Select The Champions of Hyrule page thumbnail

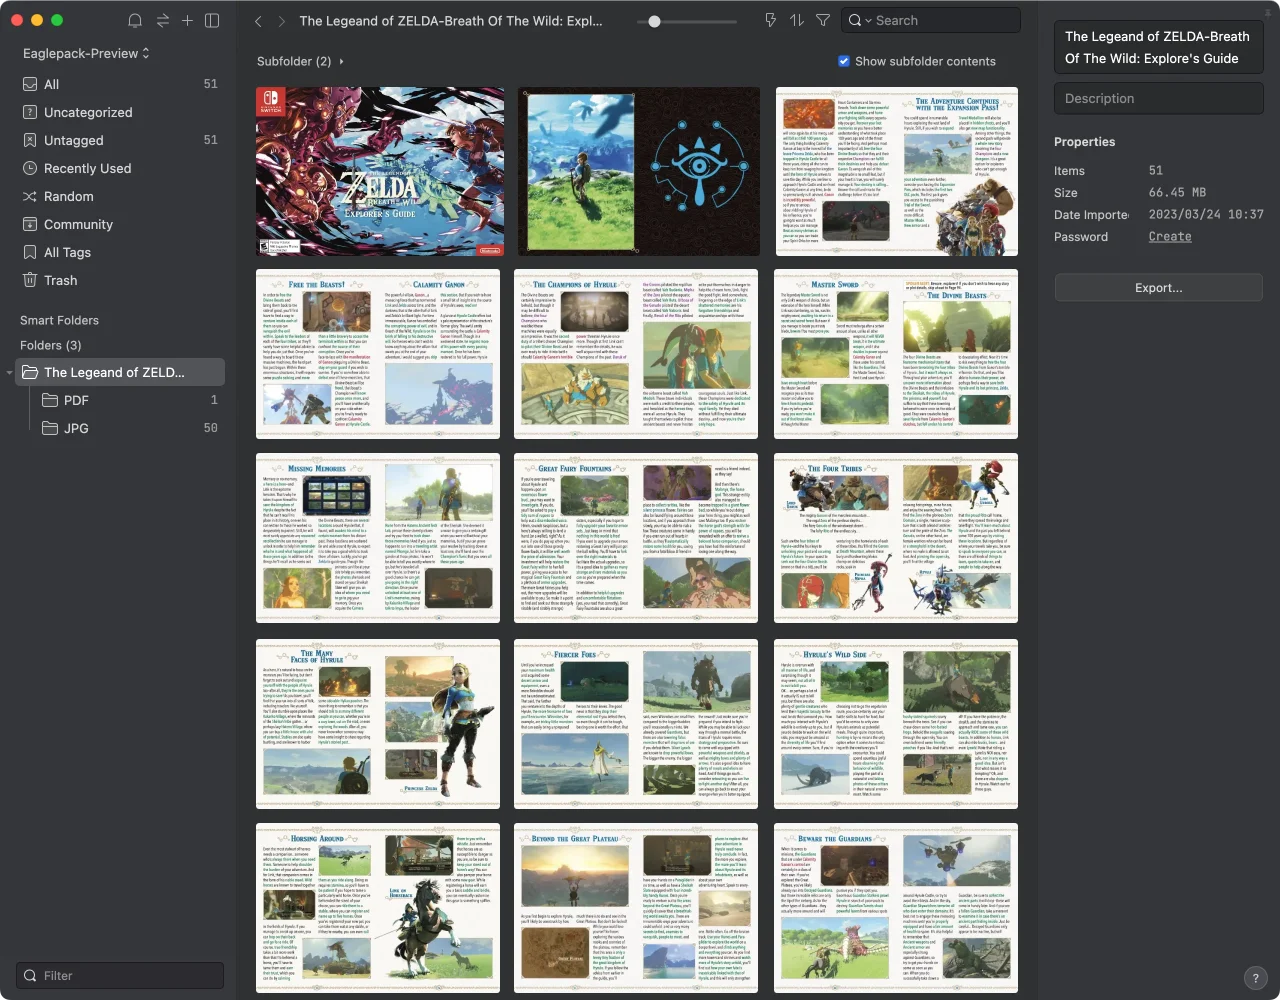click(x=636, y=353)
